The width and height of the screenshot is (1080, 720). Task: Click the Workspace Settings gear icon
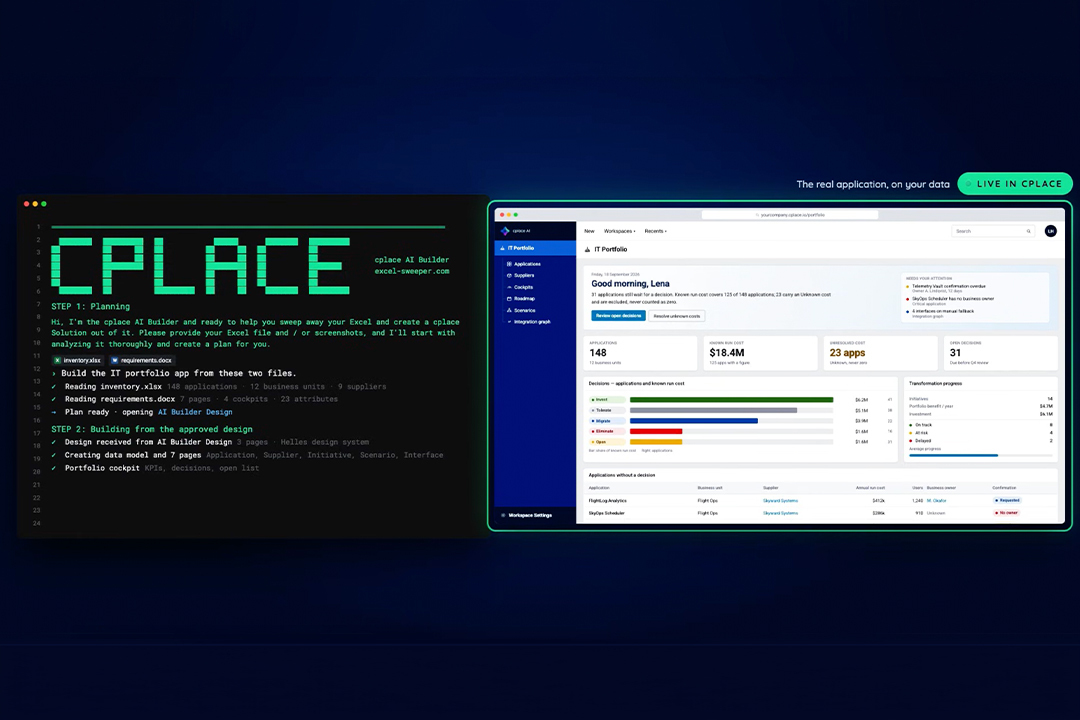coord(503,515)
